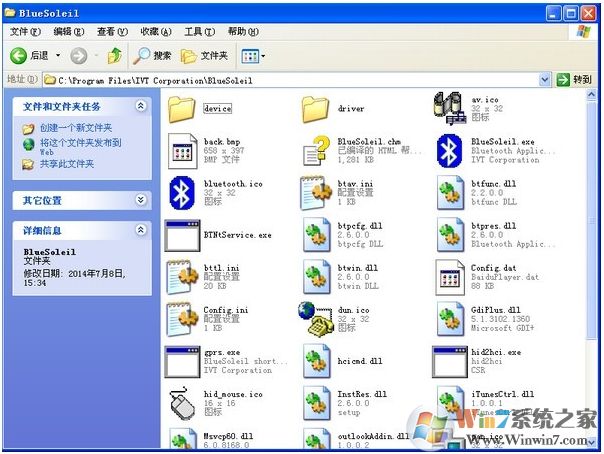This screenshot has width=604, height=454.
Task: Select btfunc.dll file icon
Action: pyautogui.click(x=450, y=193)
